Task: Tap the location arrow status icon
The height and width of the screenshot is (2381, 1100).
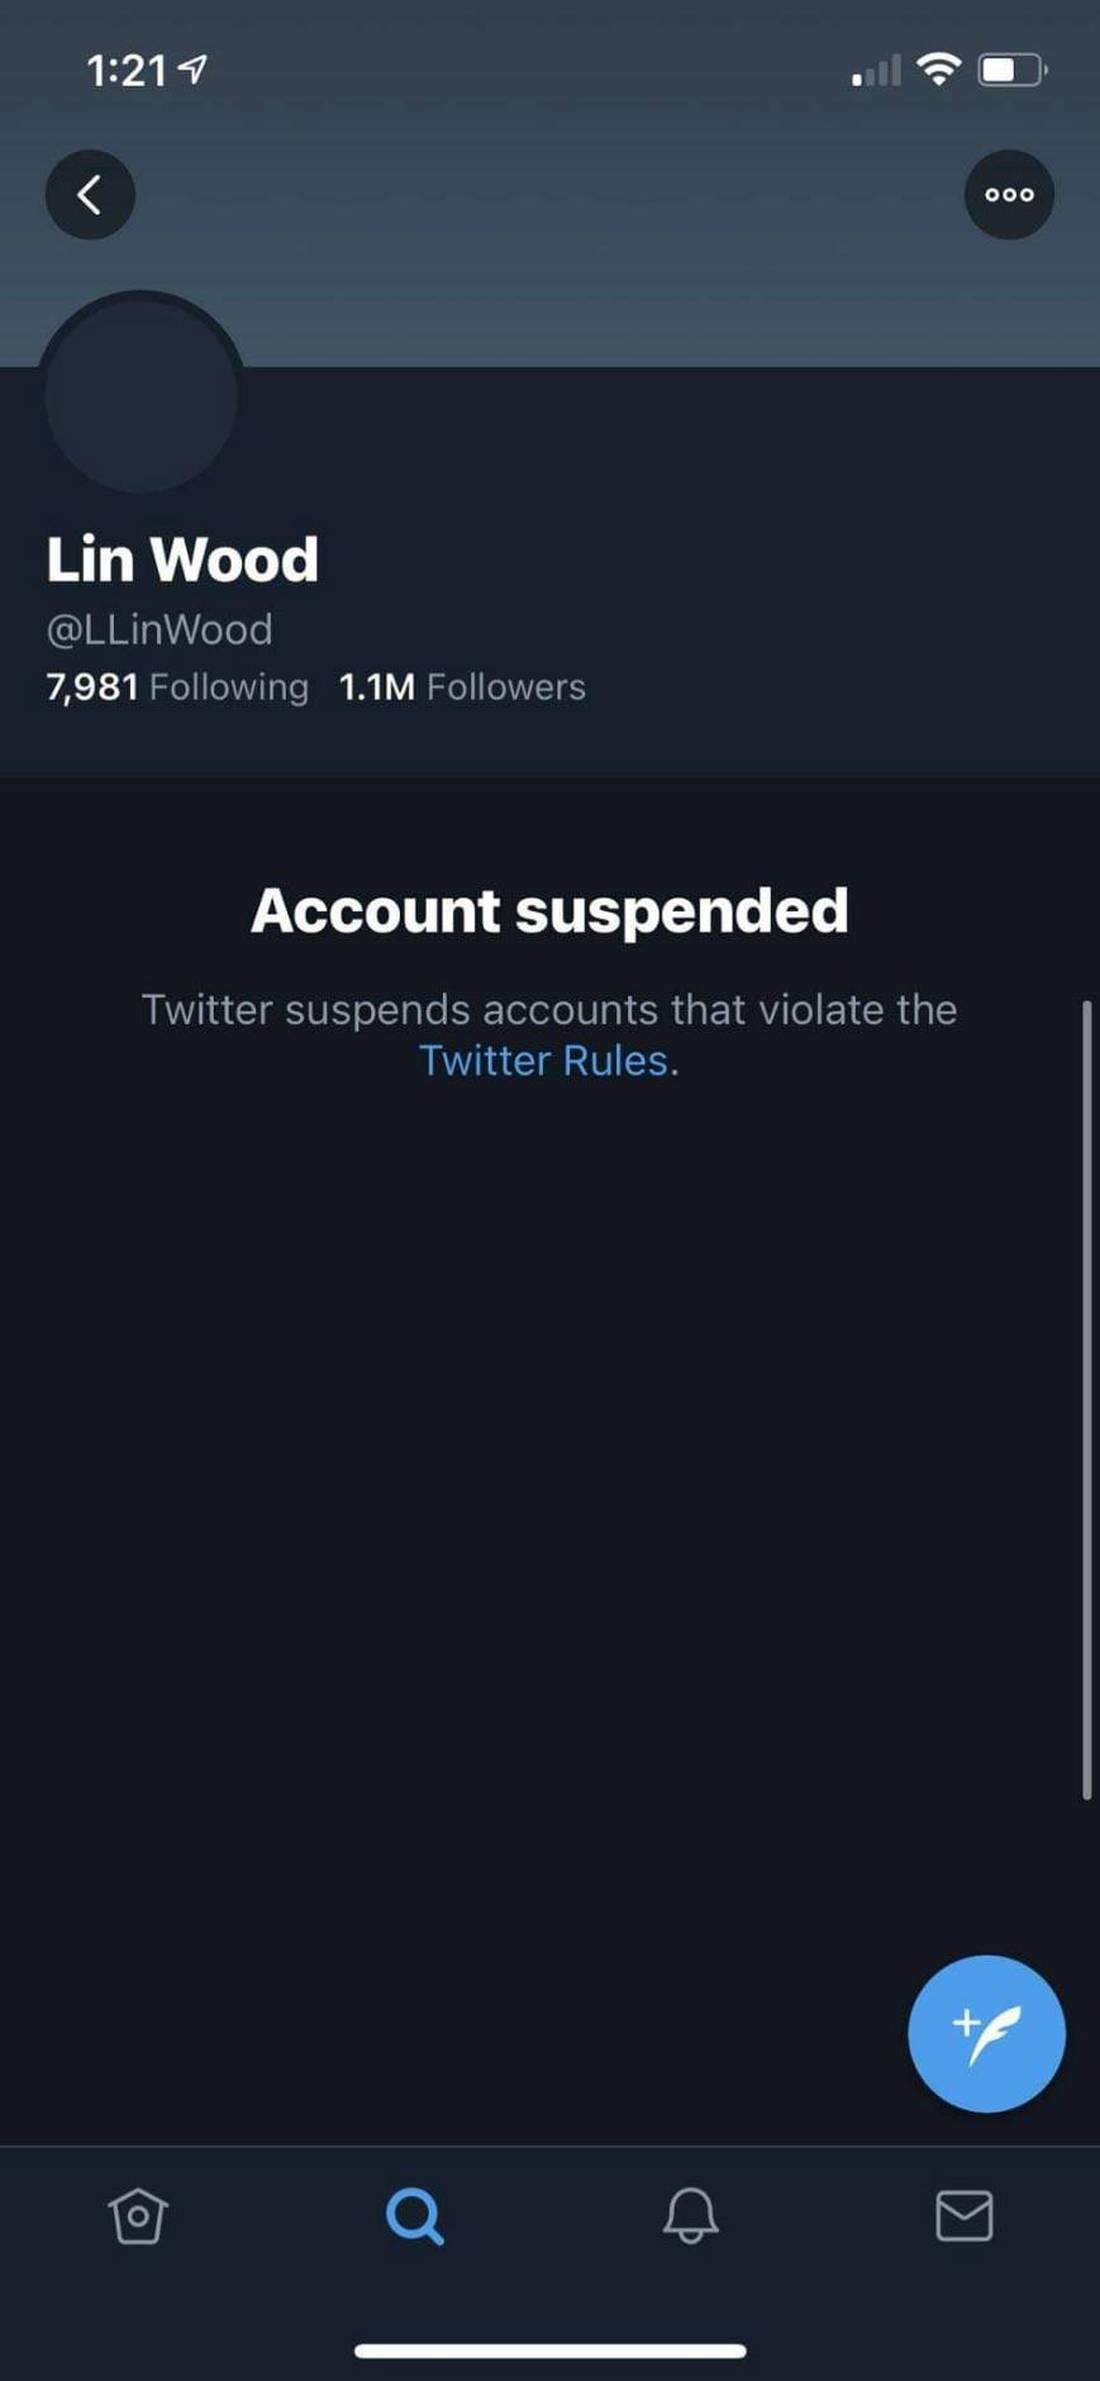Action: point(193,69)
